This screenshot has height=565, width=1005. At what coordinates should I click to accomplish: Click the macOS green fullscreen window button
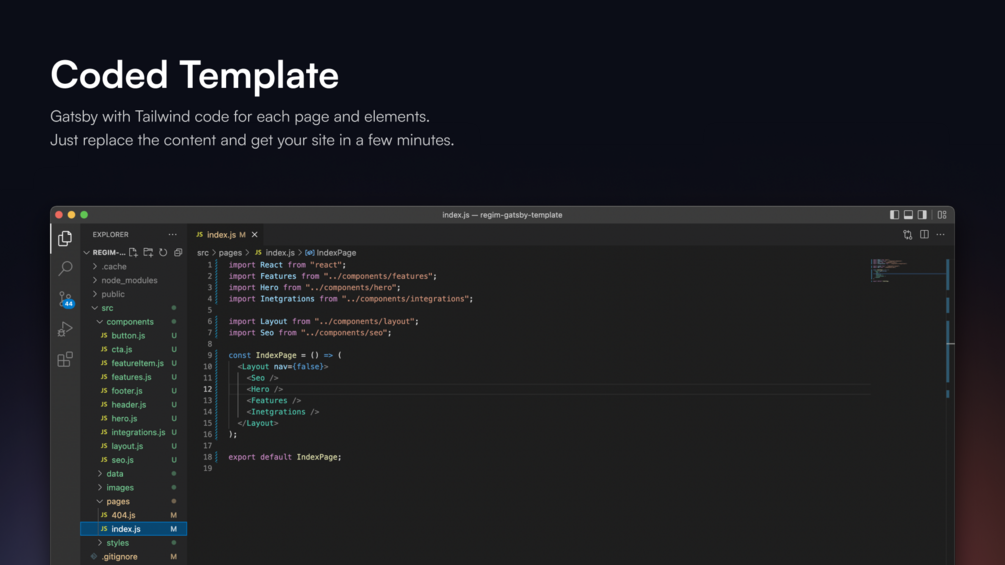[x=84, y=215]
